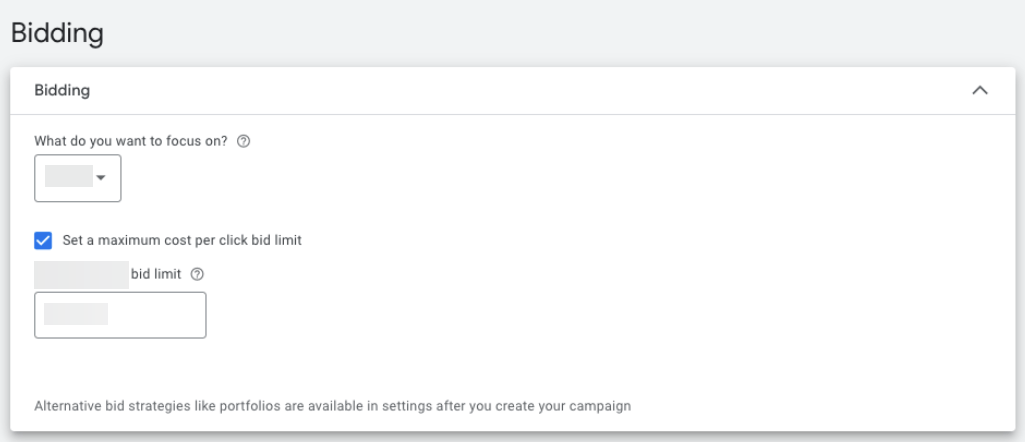Click help icon next to bid limit
Screen dimensions: 1026x446
tap(195, 273)
